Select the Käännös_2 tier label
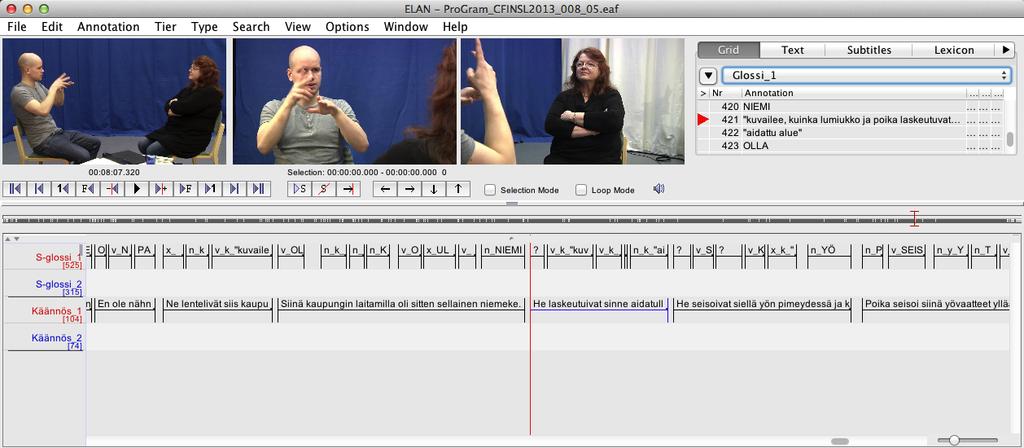 (x=57, y=338)
